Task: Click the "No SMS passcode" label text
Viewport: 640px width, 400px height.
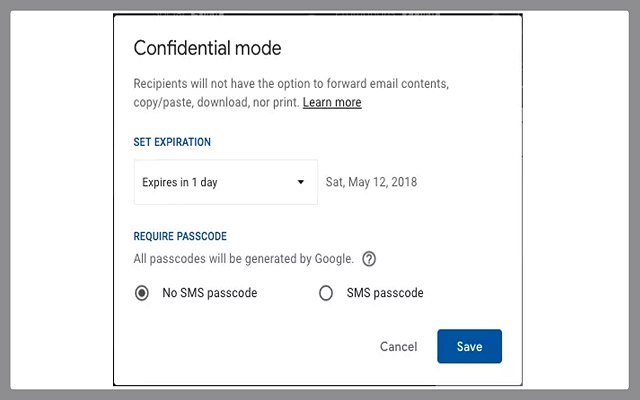Action: click(x=210, y=293)
